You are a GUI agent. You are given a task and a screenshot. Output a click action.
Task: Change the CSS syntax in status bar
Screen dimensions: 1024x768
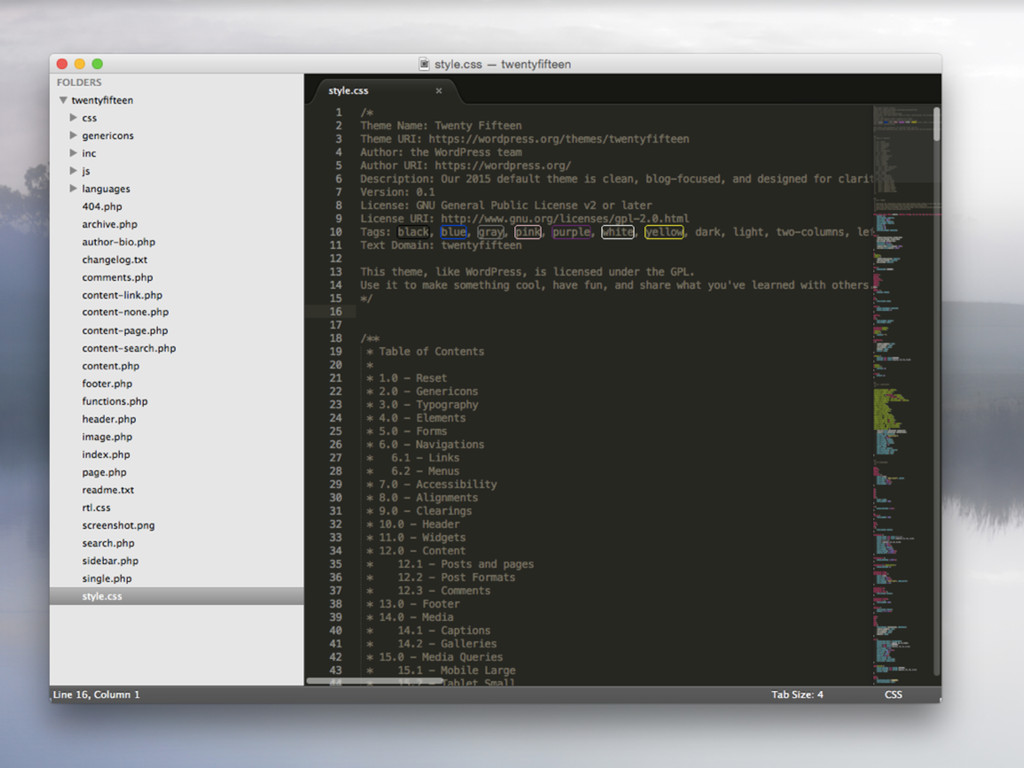pos(893,694)
